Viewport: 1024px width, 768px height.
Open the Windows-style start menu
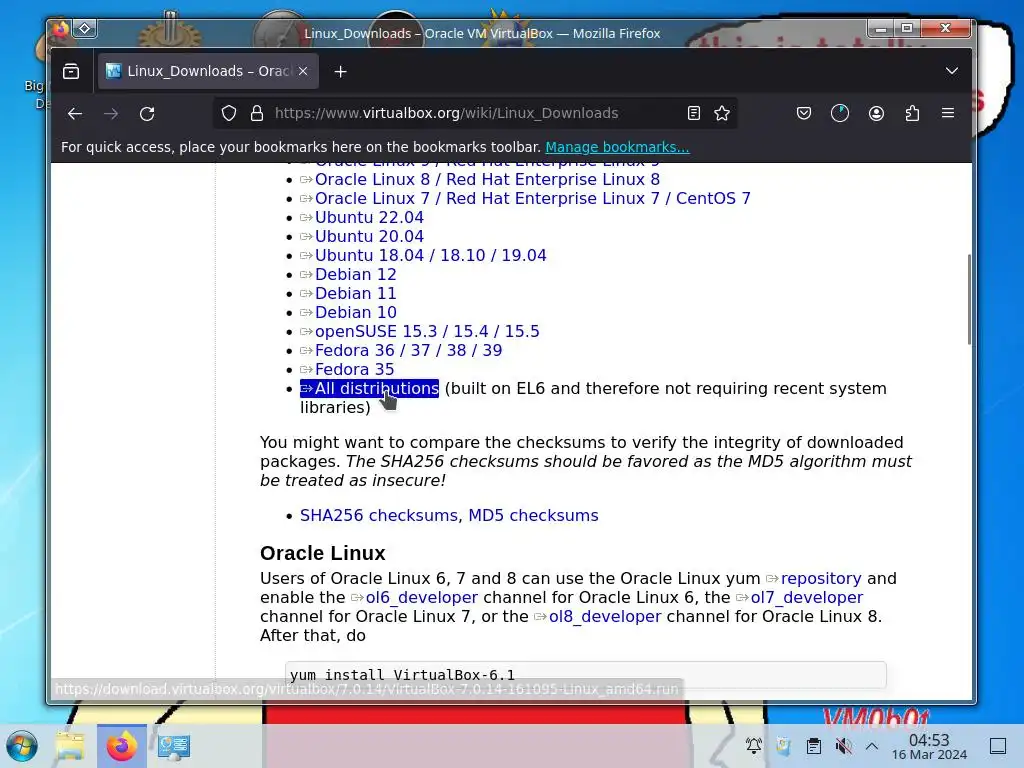(x=22, y=746)
